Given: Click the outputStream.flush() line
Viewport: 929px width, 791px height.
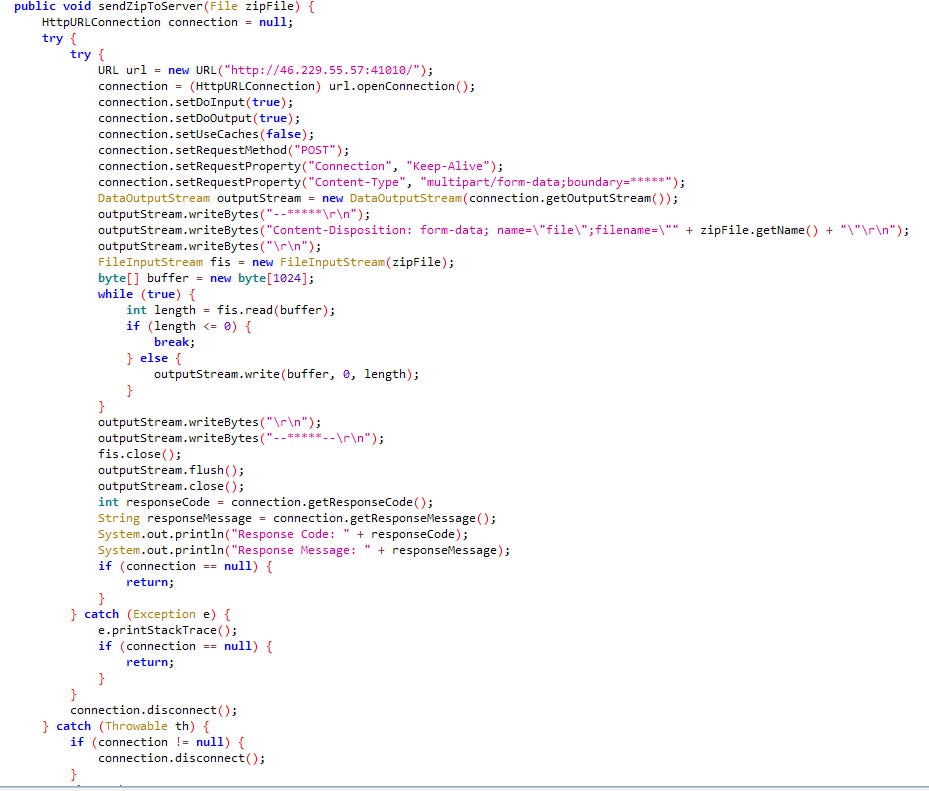Looking at the screenshot, I should (171, 470).
